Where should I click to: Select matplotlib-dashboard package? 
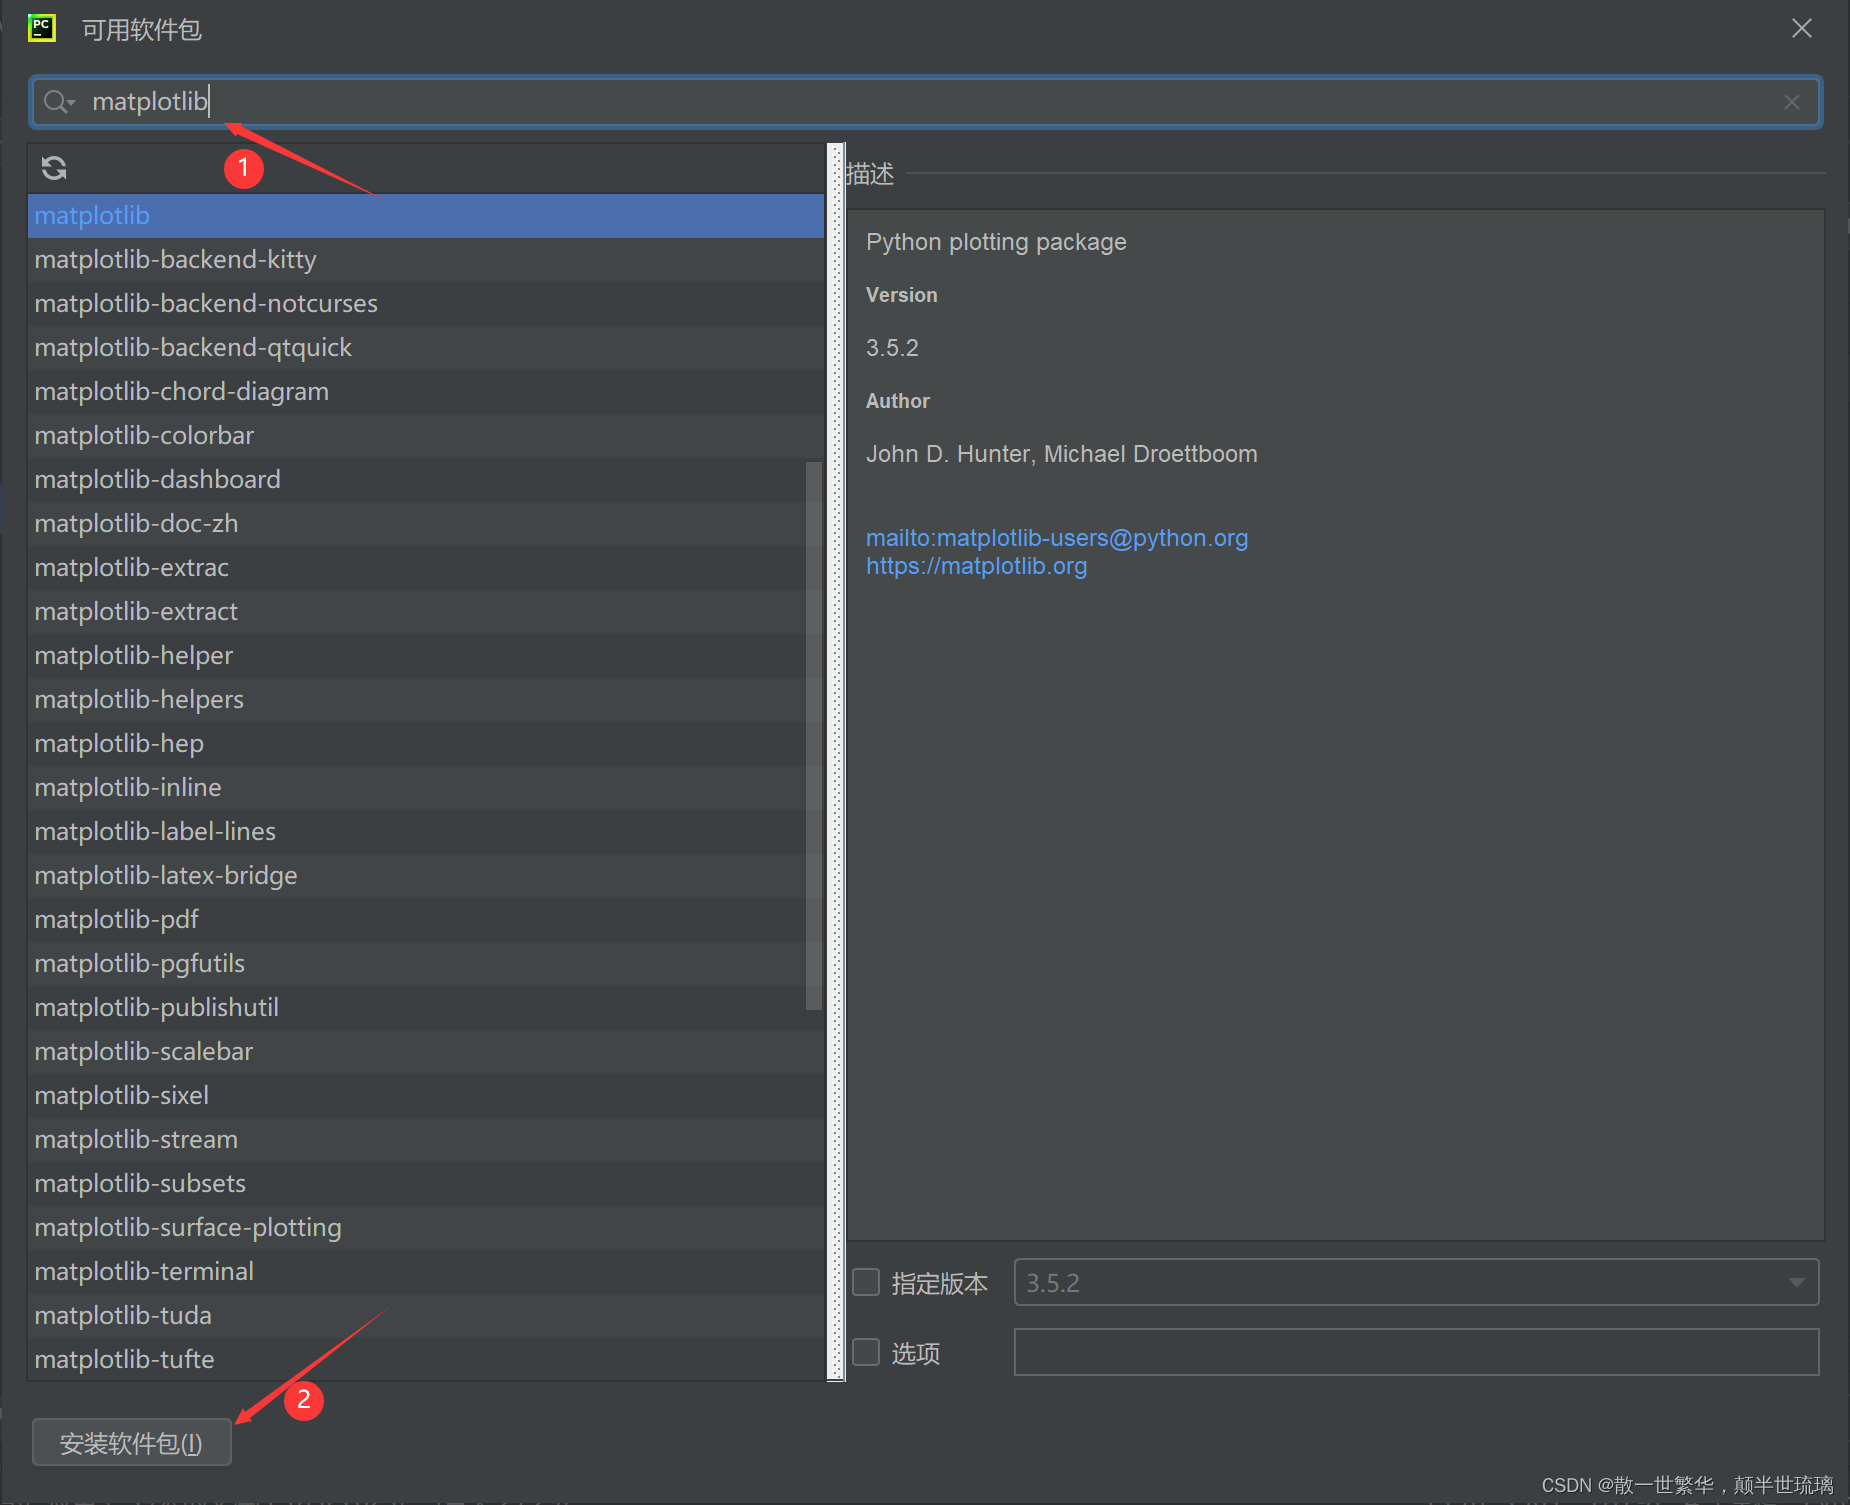coord(426,480)
